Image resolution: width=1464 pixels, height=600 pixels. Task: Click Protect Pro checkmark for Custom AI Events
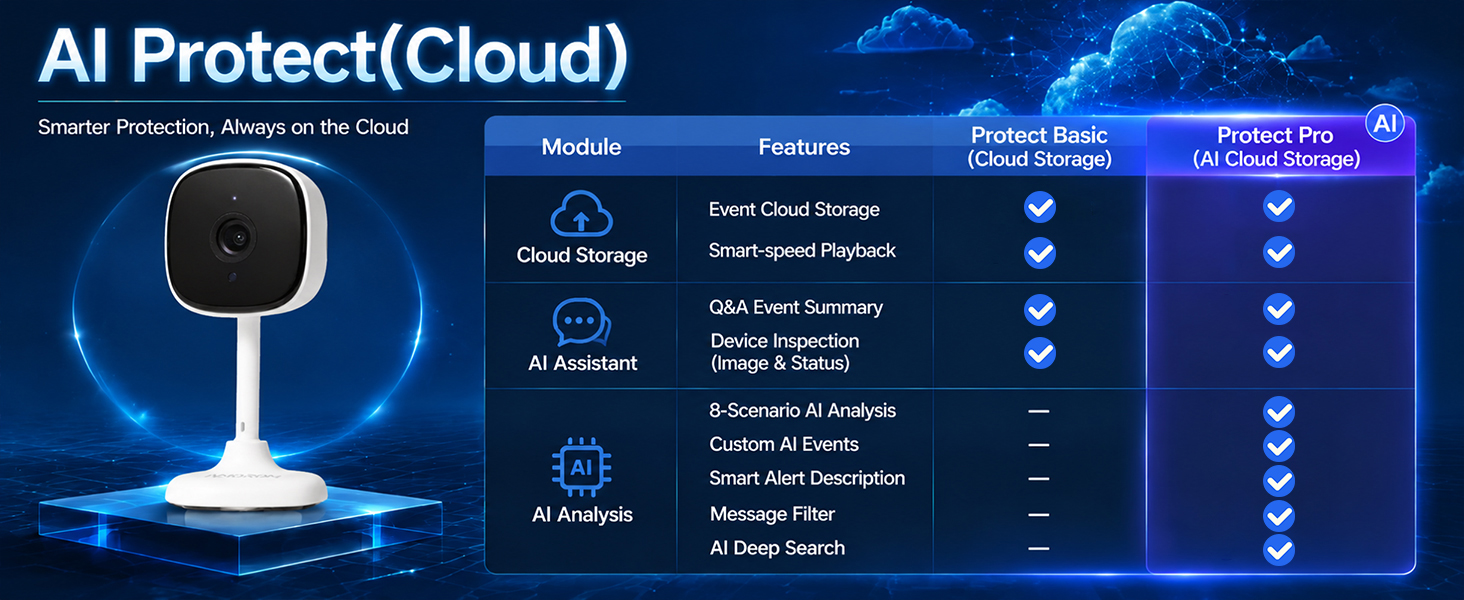tap(1279, 445)
